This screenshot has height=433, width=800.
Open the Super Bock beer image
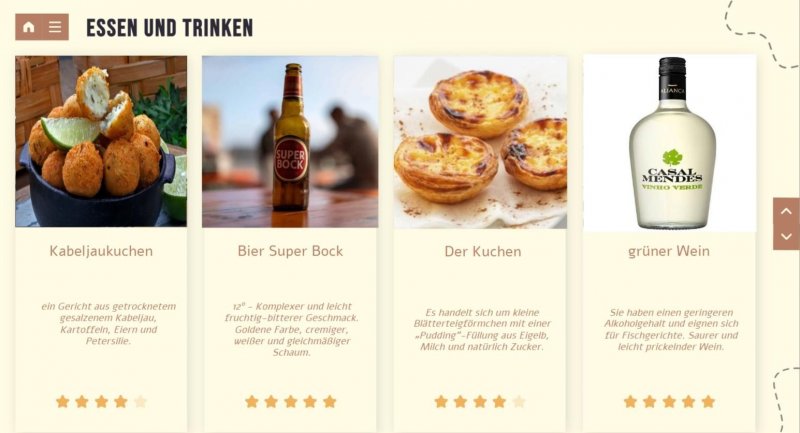[290, 141]
